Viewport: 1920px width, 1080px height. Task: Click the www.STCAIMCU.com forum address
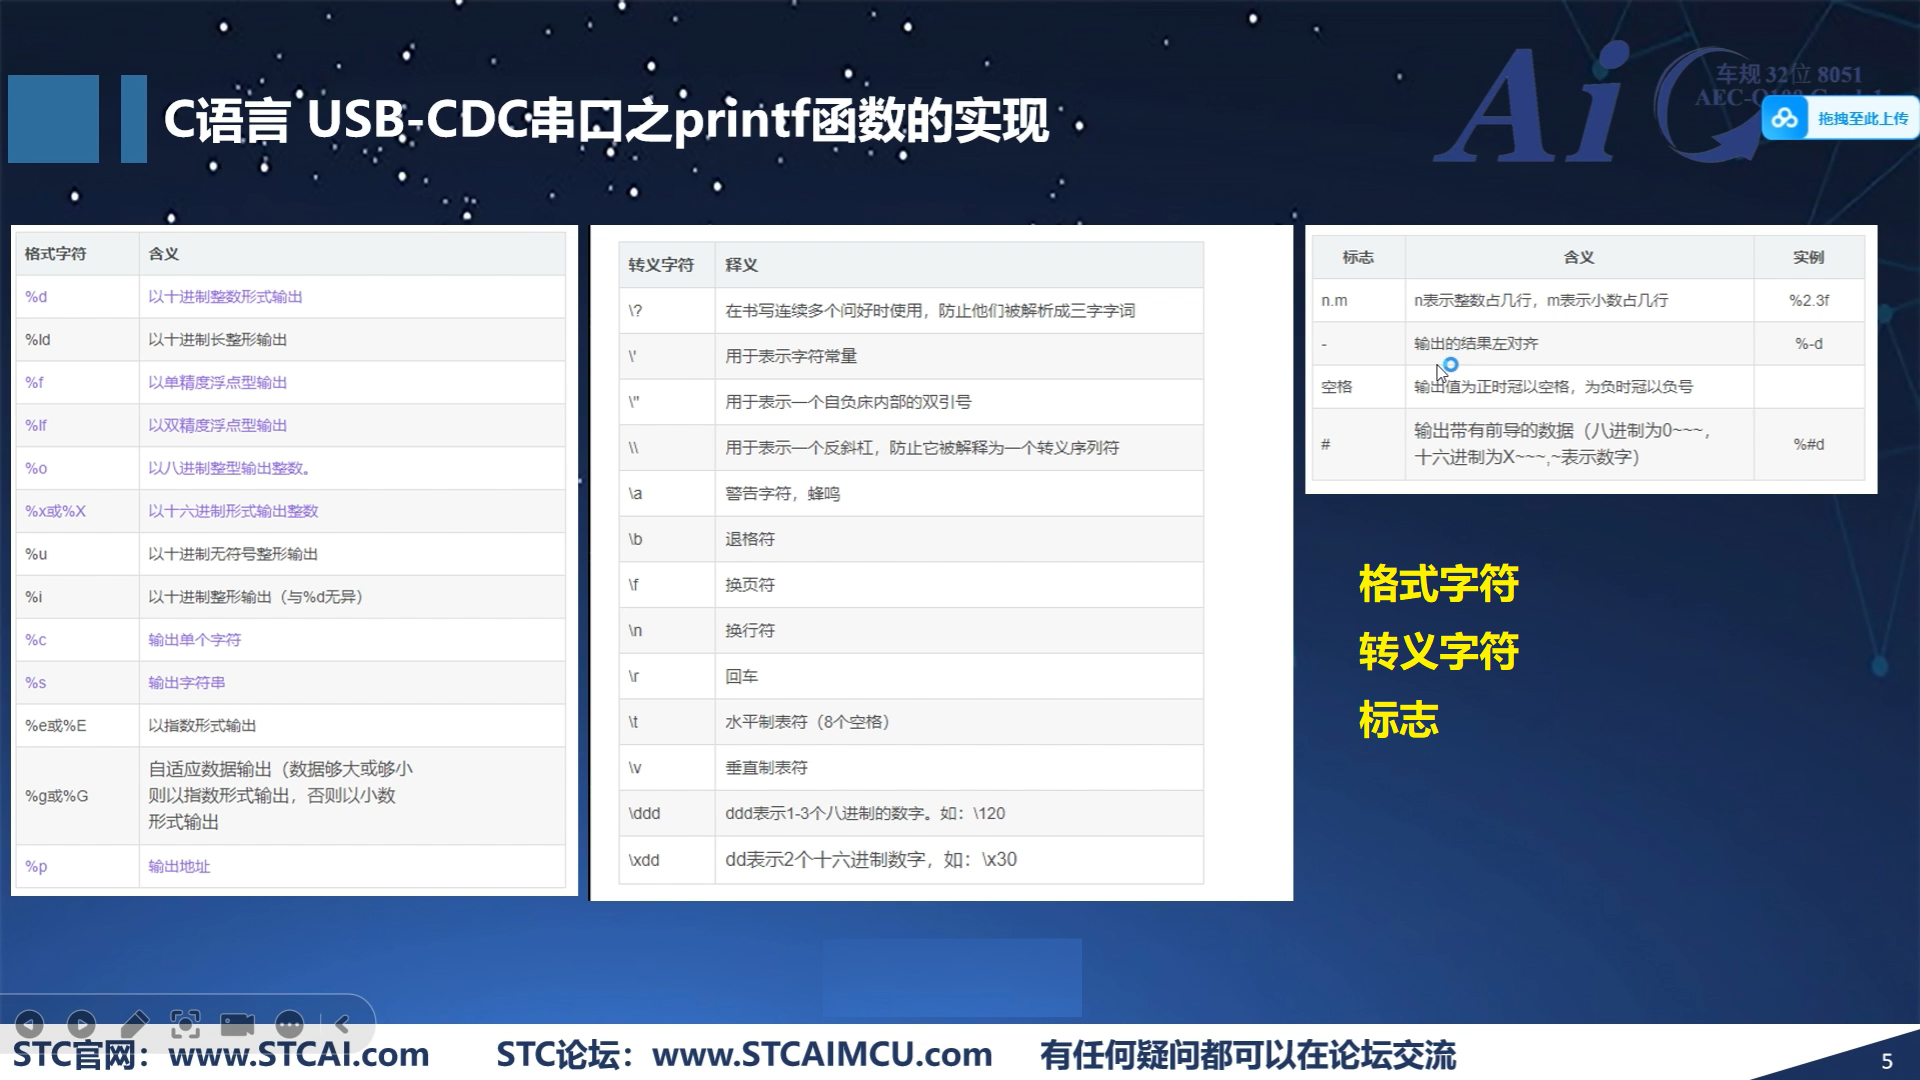[821, 1055]
